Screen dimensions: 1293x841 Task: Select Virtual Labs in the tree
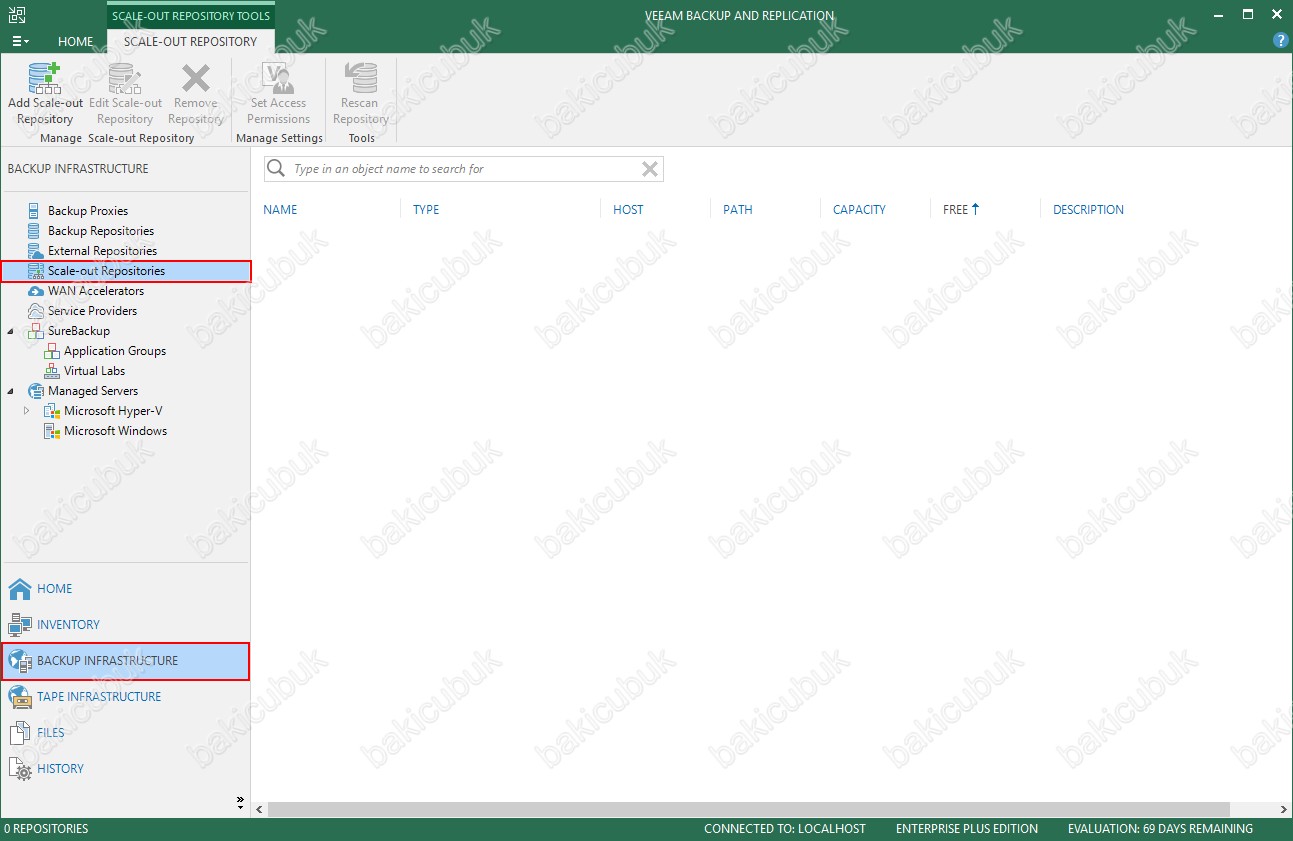tap(94, 371)
